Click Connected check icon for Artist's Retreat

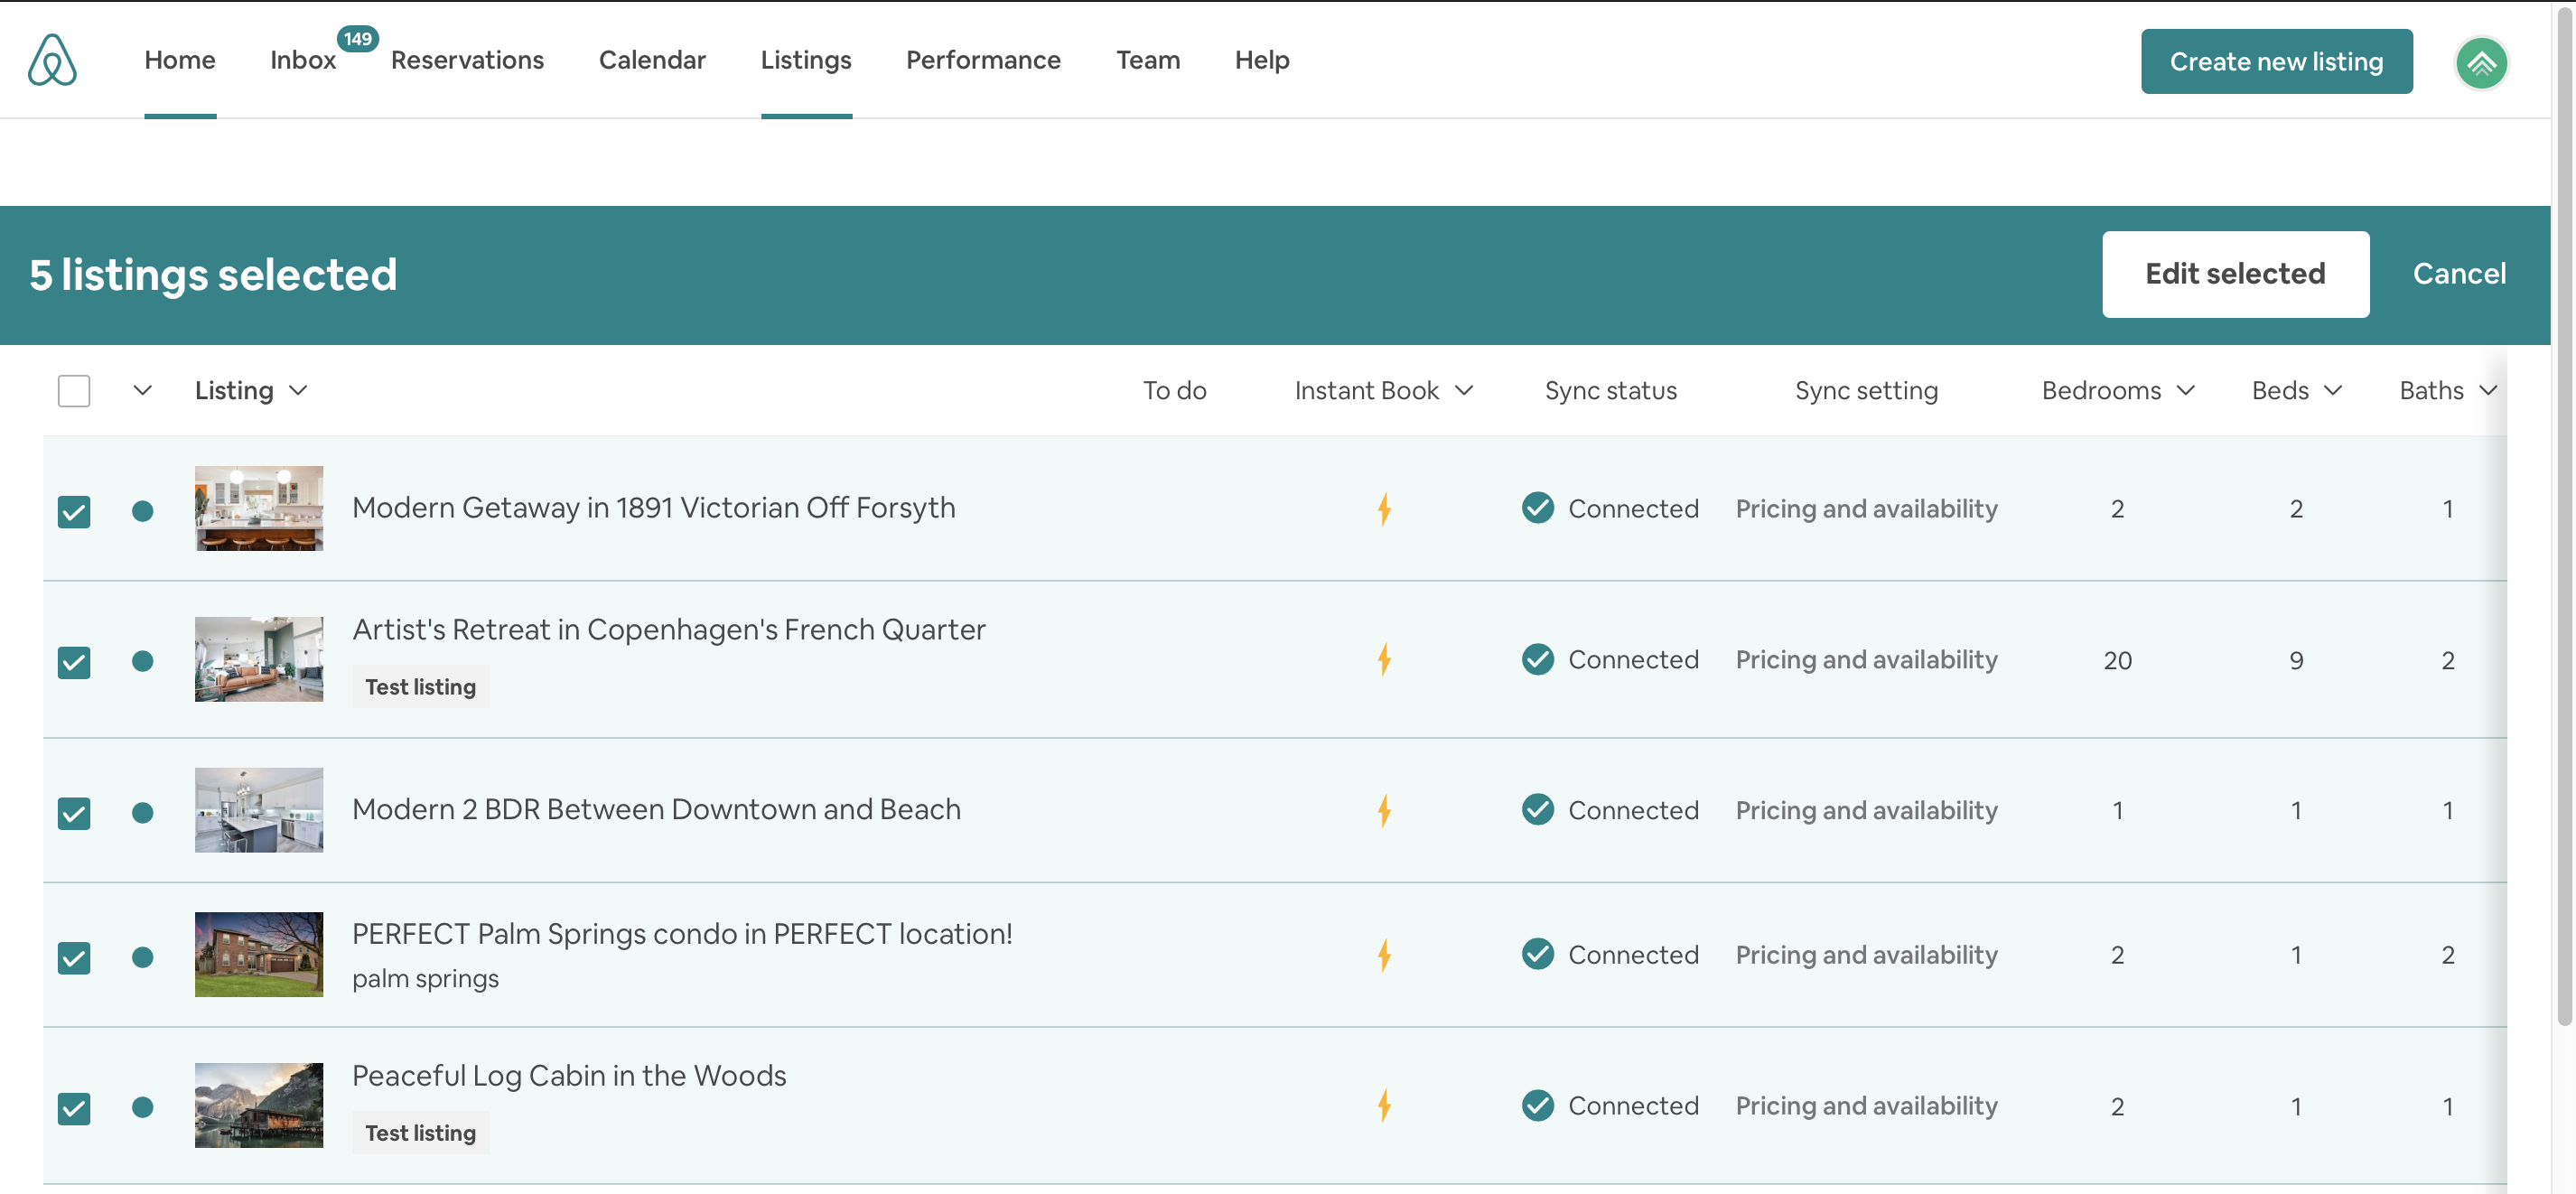[x=1537, y=659]
